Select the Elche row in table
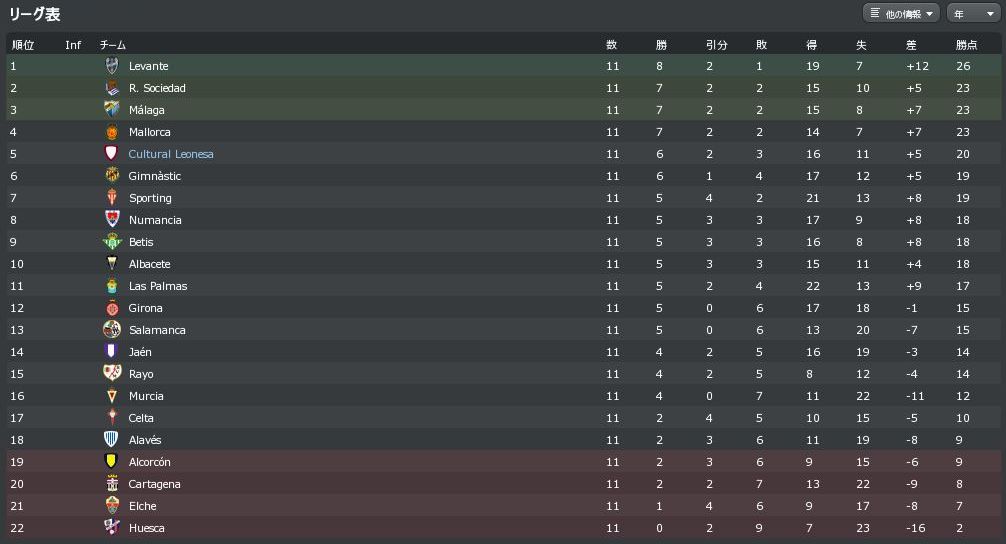1006x544 pixels. (500, 506)
